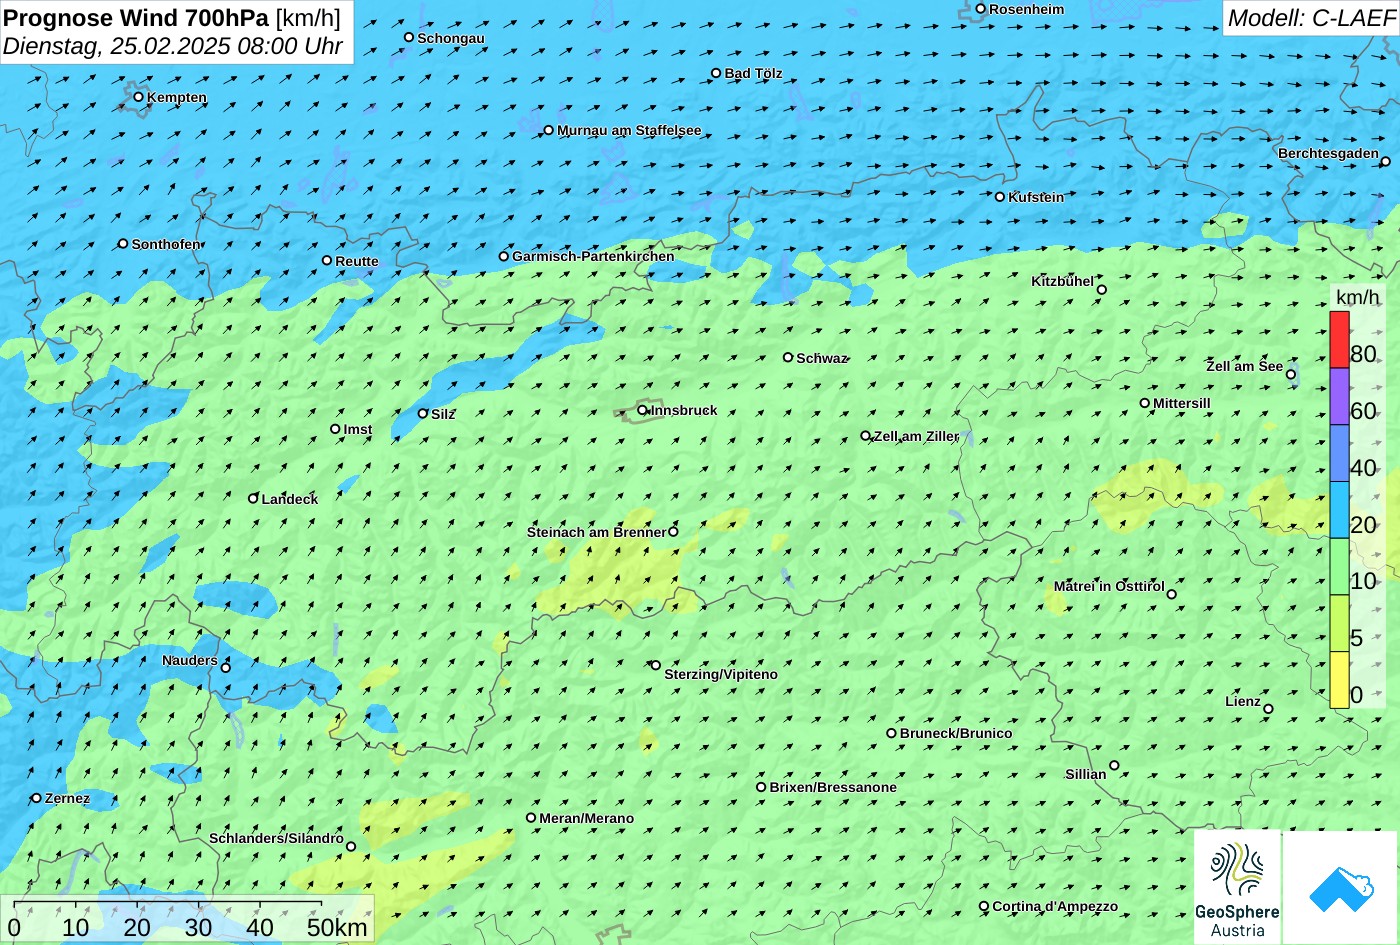Image resolution: width=1400 pixels, height=945 pixels.
Task: Click the Lienz marker circle
Action: 1268,709
